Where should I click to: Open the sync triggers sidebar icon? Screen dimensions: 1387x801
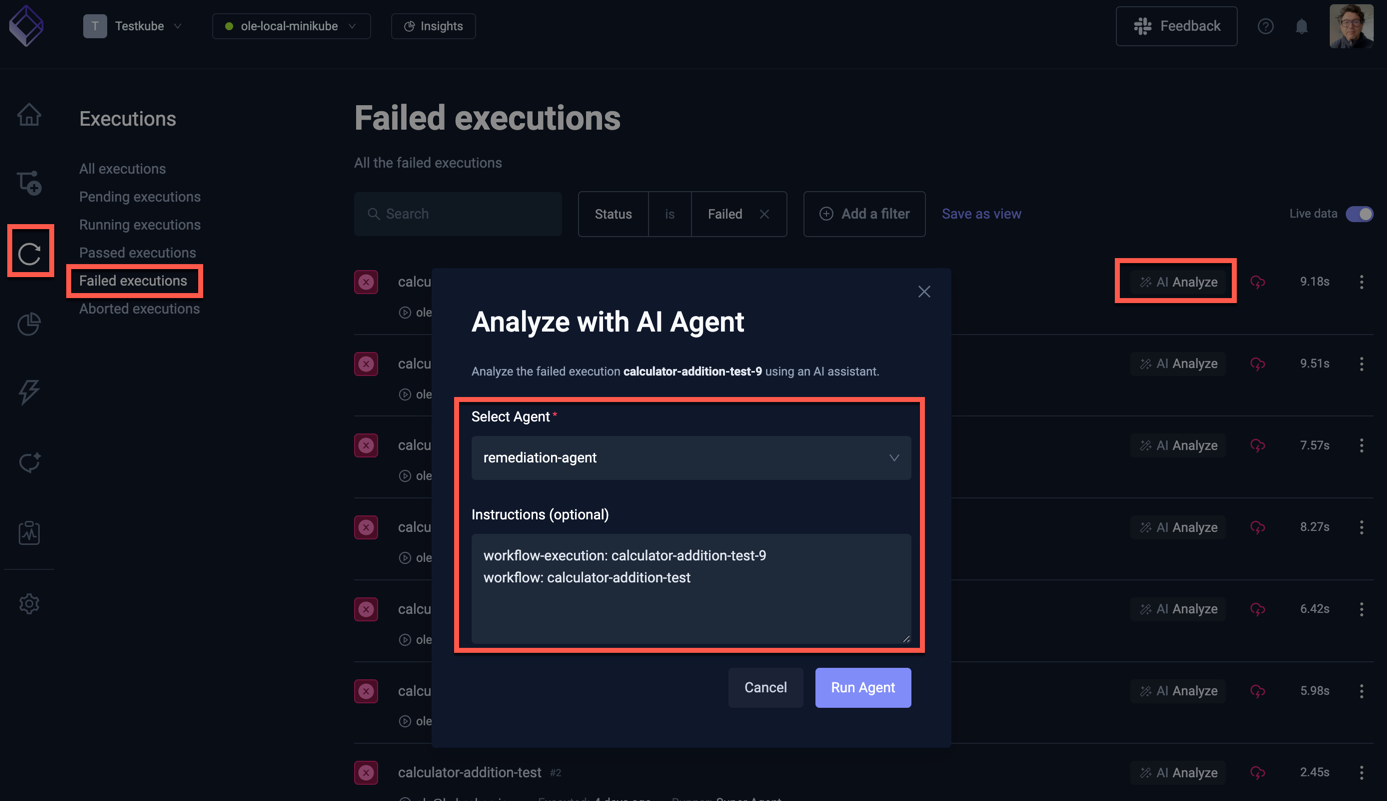point(29,461)
